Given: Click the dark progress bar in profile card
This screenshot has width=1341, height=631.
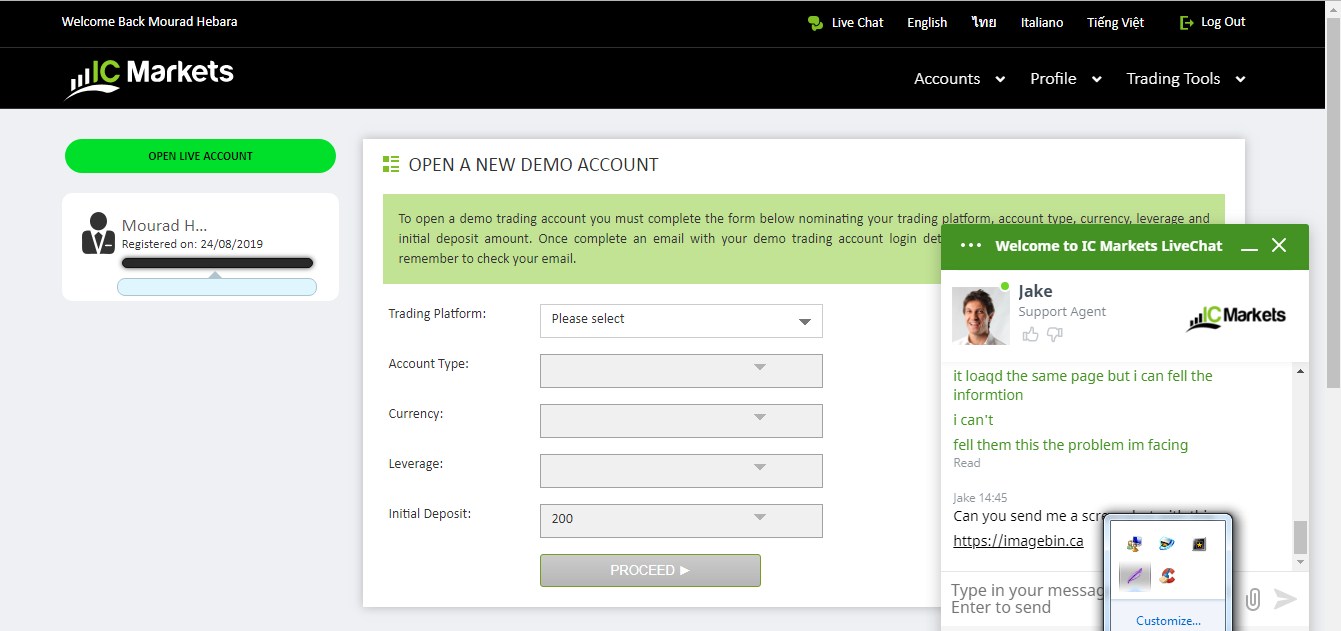Looking at the screenshot, I should pyautogui.click(x=217, y=263).
